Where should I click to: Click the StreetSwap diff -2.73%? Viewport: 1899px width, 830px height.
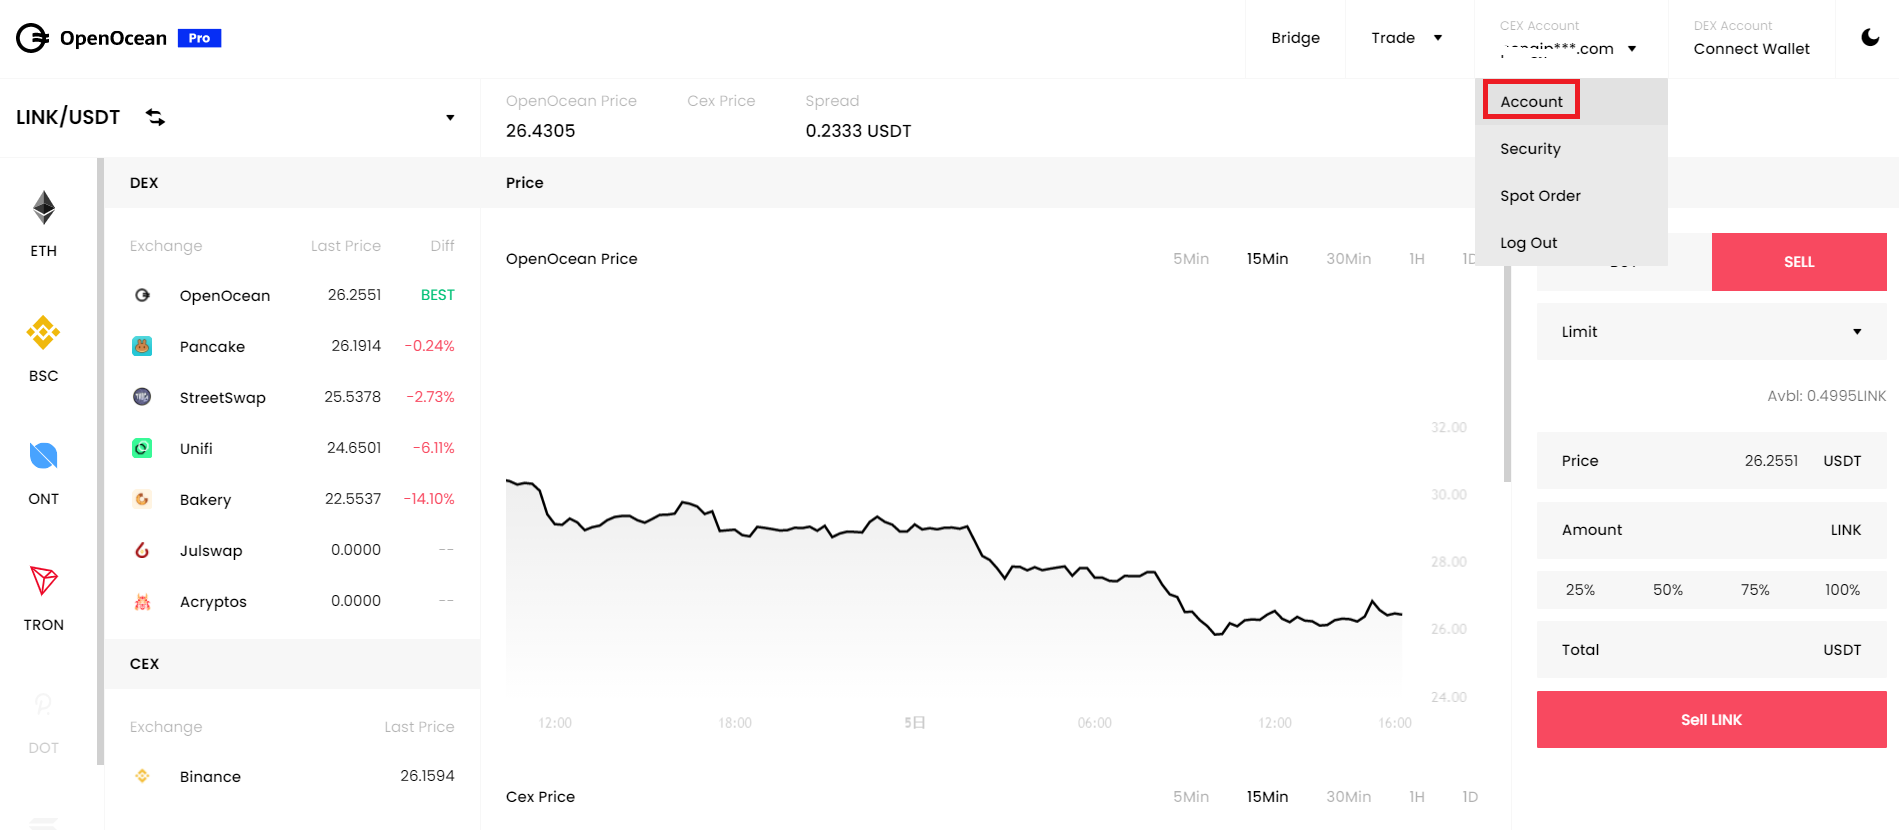coord(430,397)
